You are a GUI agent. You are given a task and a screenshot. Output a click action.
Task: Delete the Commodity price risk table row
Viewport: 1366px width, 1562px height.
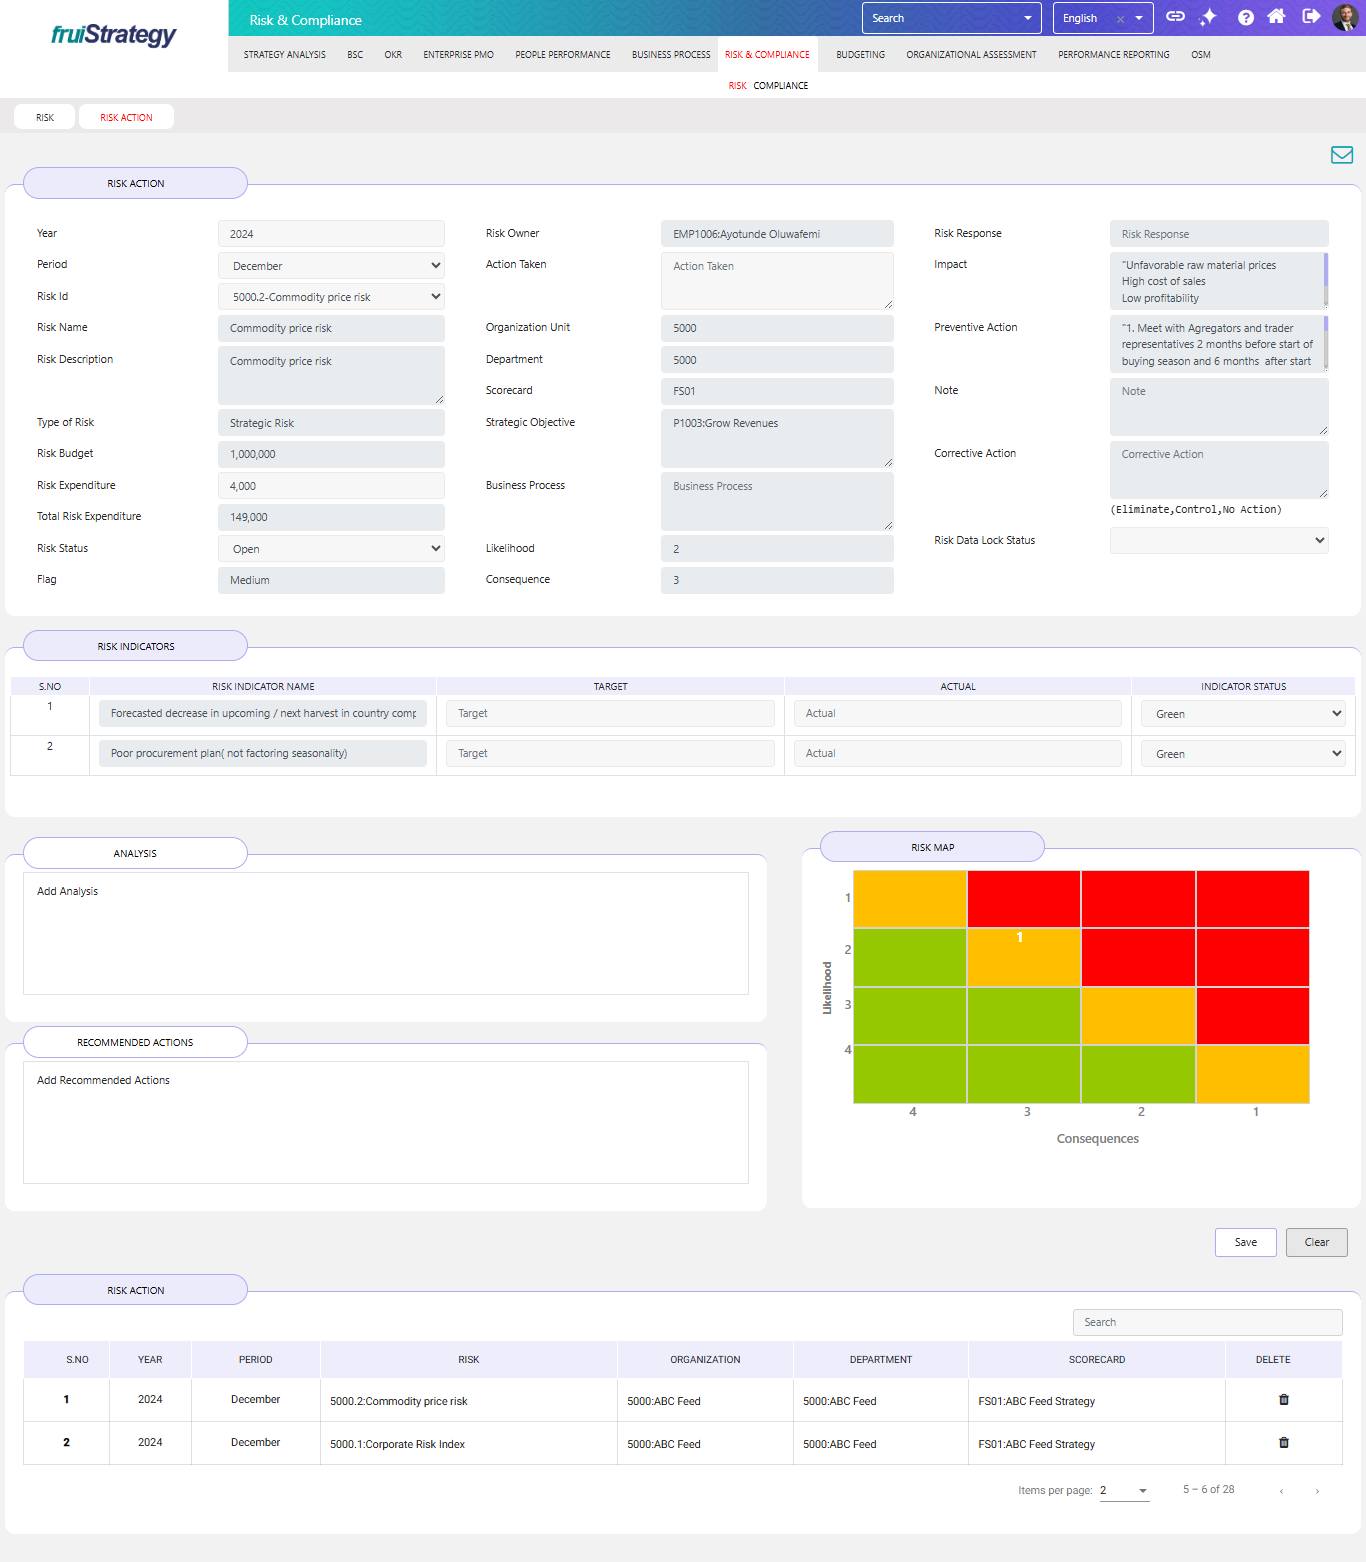pos(1284,1400)
